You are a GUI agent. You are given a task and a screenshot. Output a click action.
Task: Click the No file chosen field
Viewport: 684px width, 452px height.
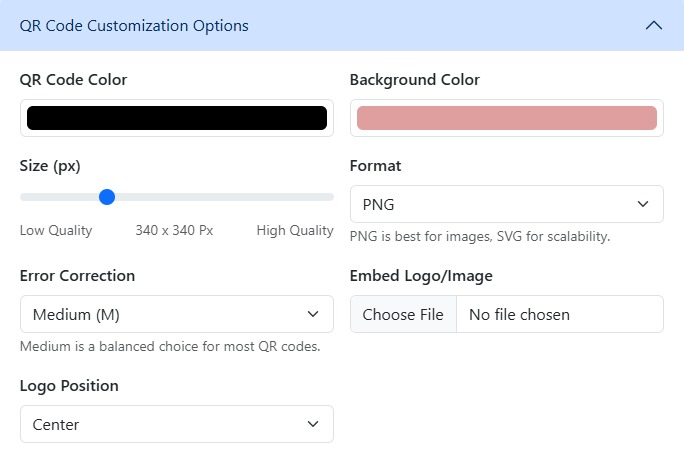click(560, 314)
